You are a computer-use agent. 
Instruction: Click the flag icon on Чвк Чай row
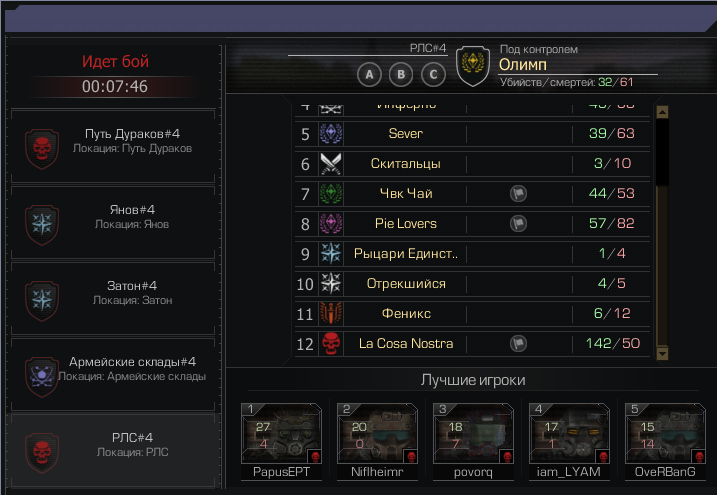[x=518, y=193]
